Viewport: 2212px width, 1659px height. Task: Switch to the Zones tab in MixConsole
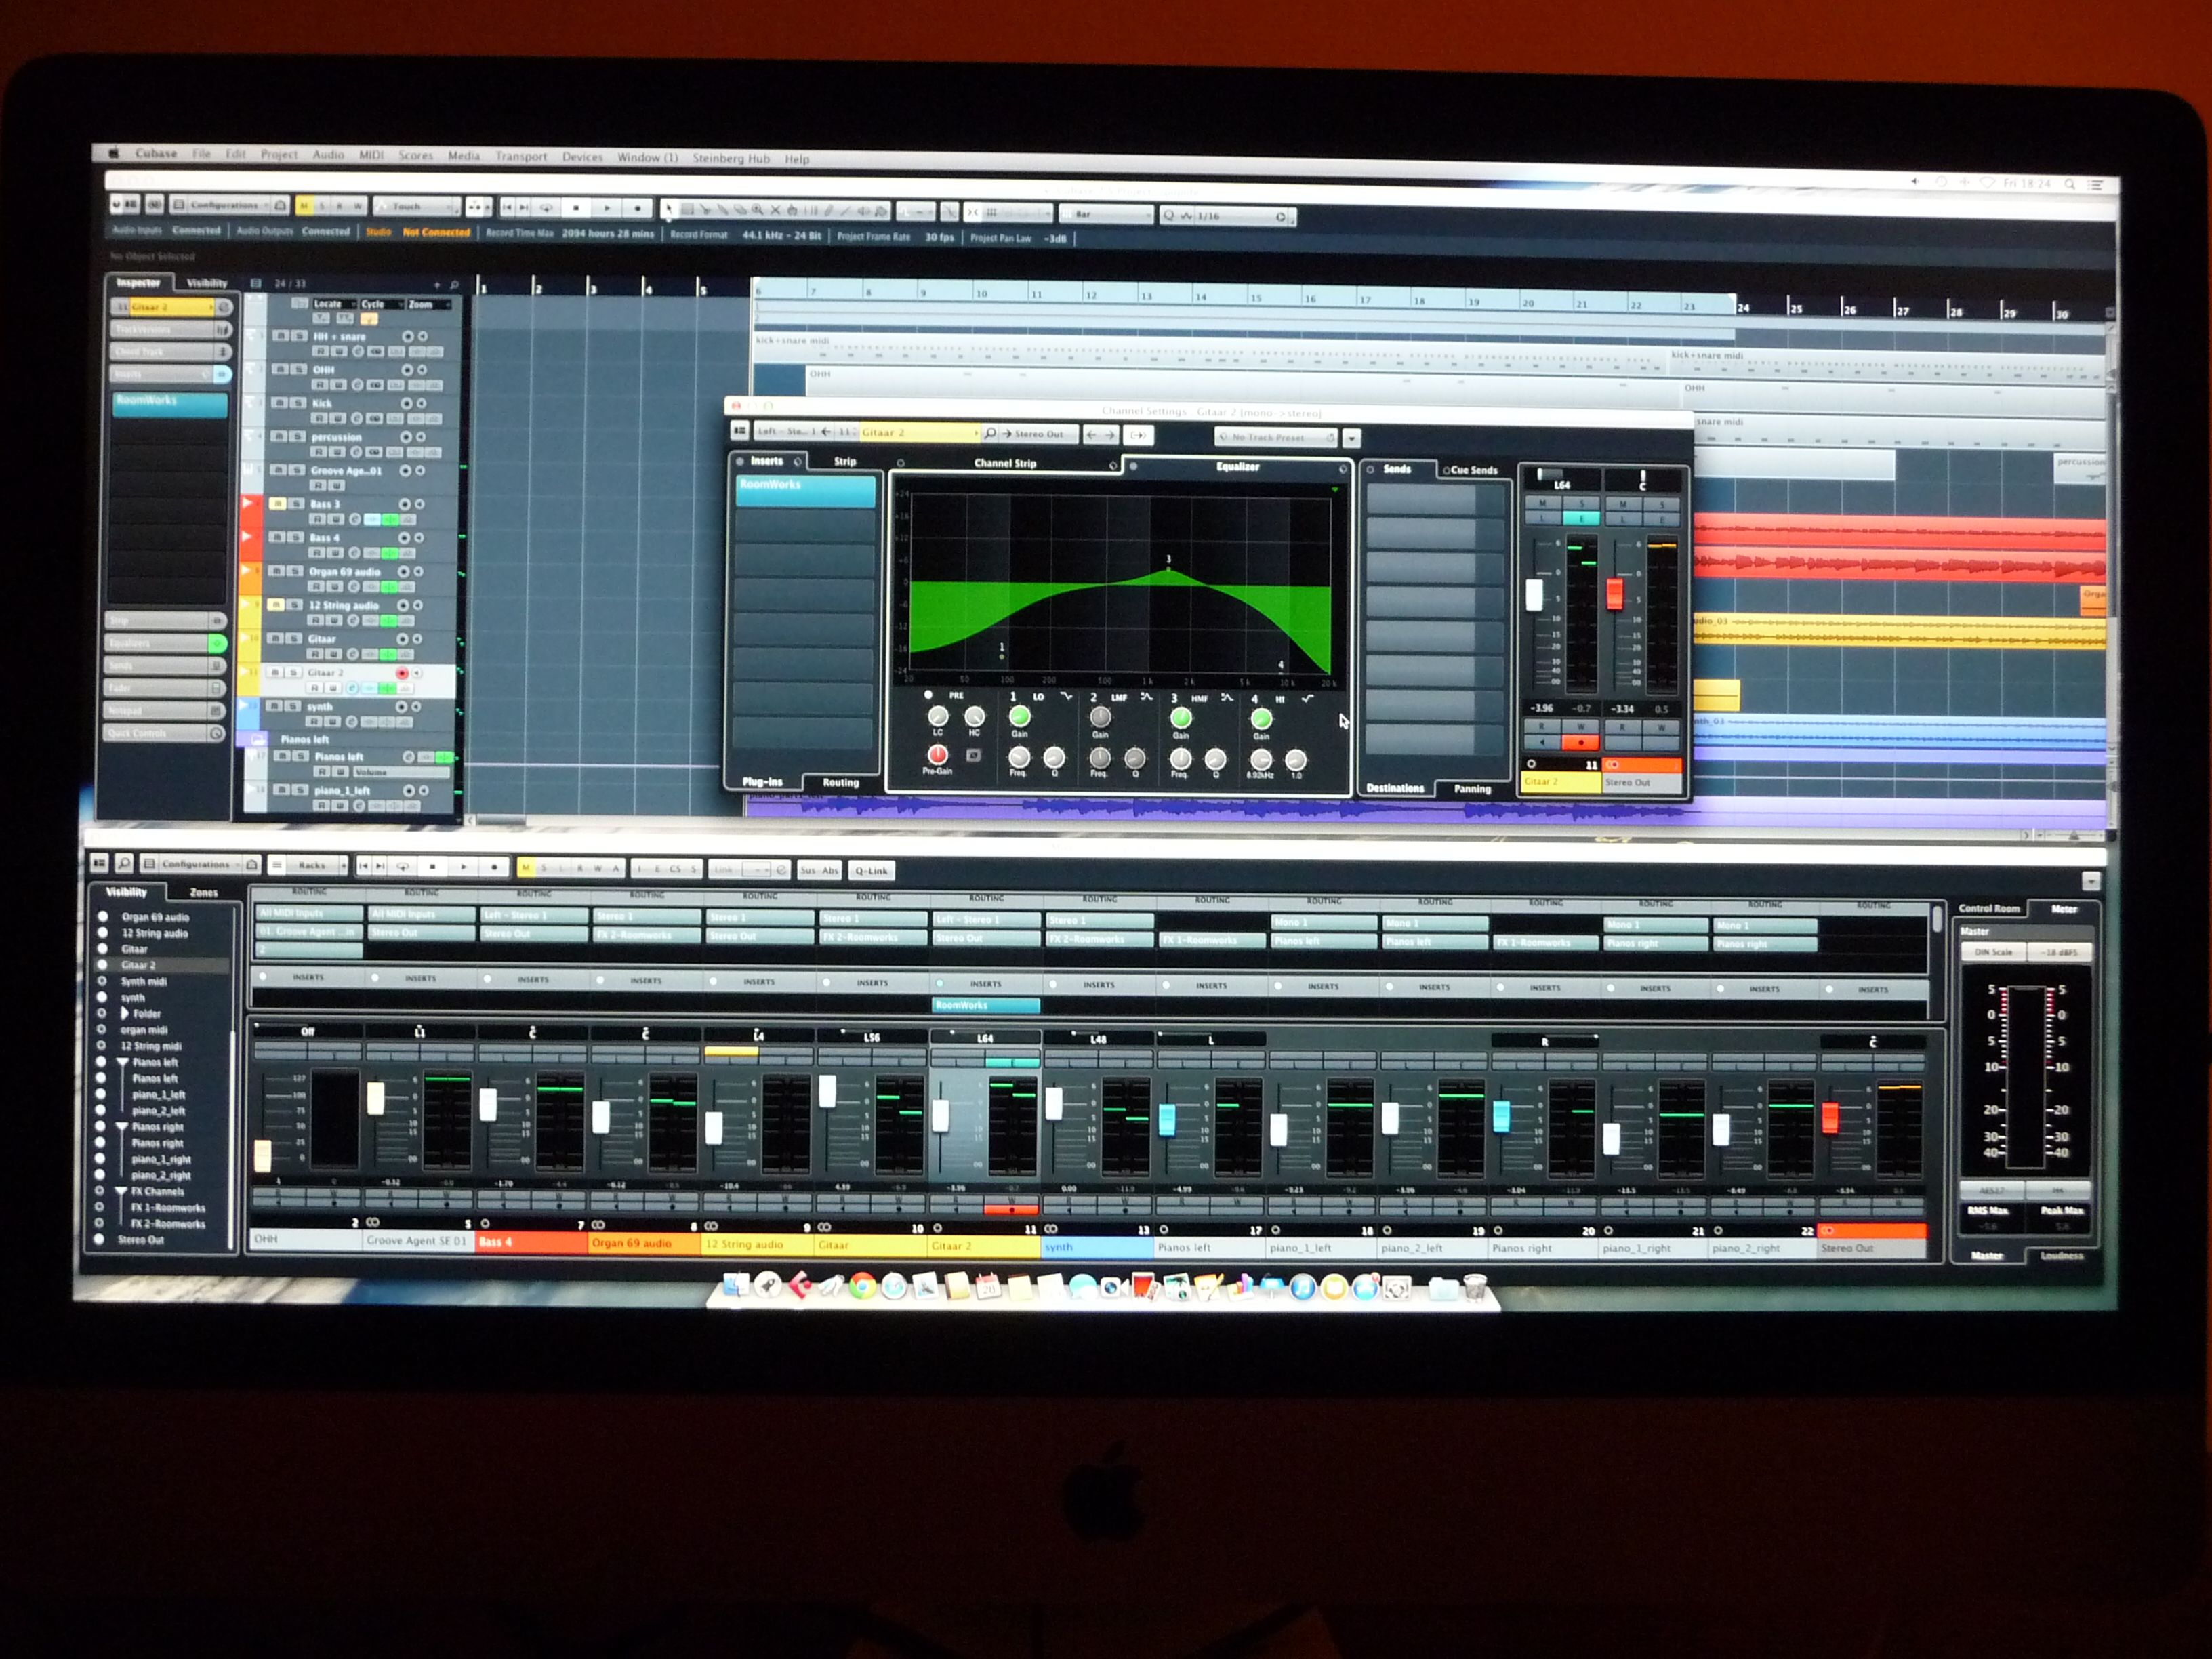(x=204, y=892)
